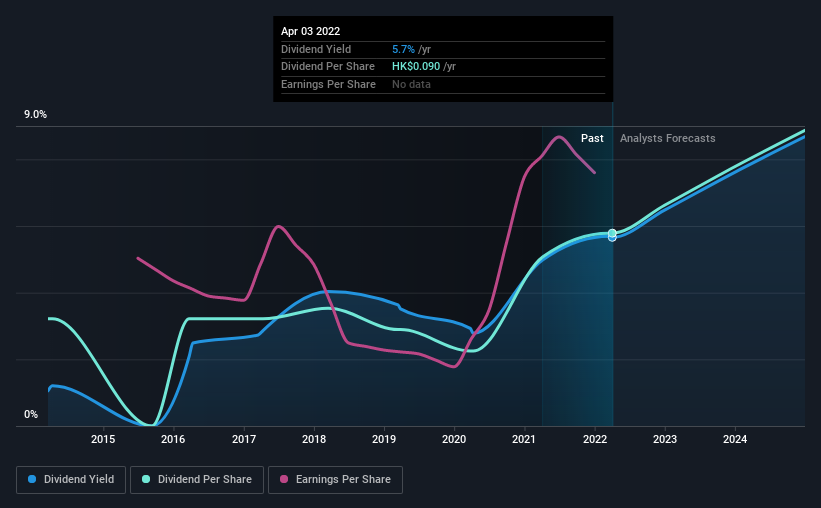Click the Dividend Per Share tooltip row label
The height and width of the screenshot is (508, 821).
(x=328, y=67)
